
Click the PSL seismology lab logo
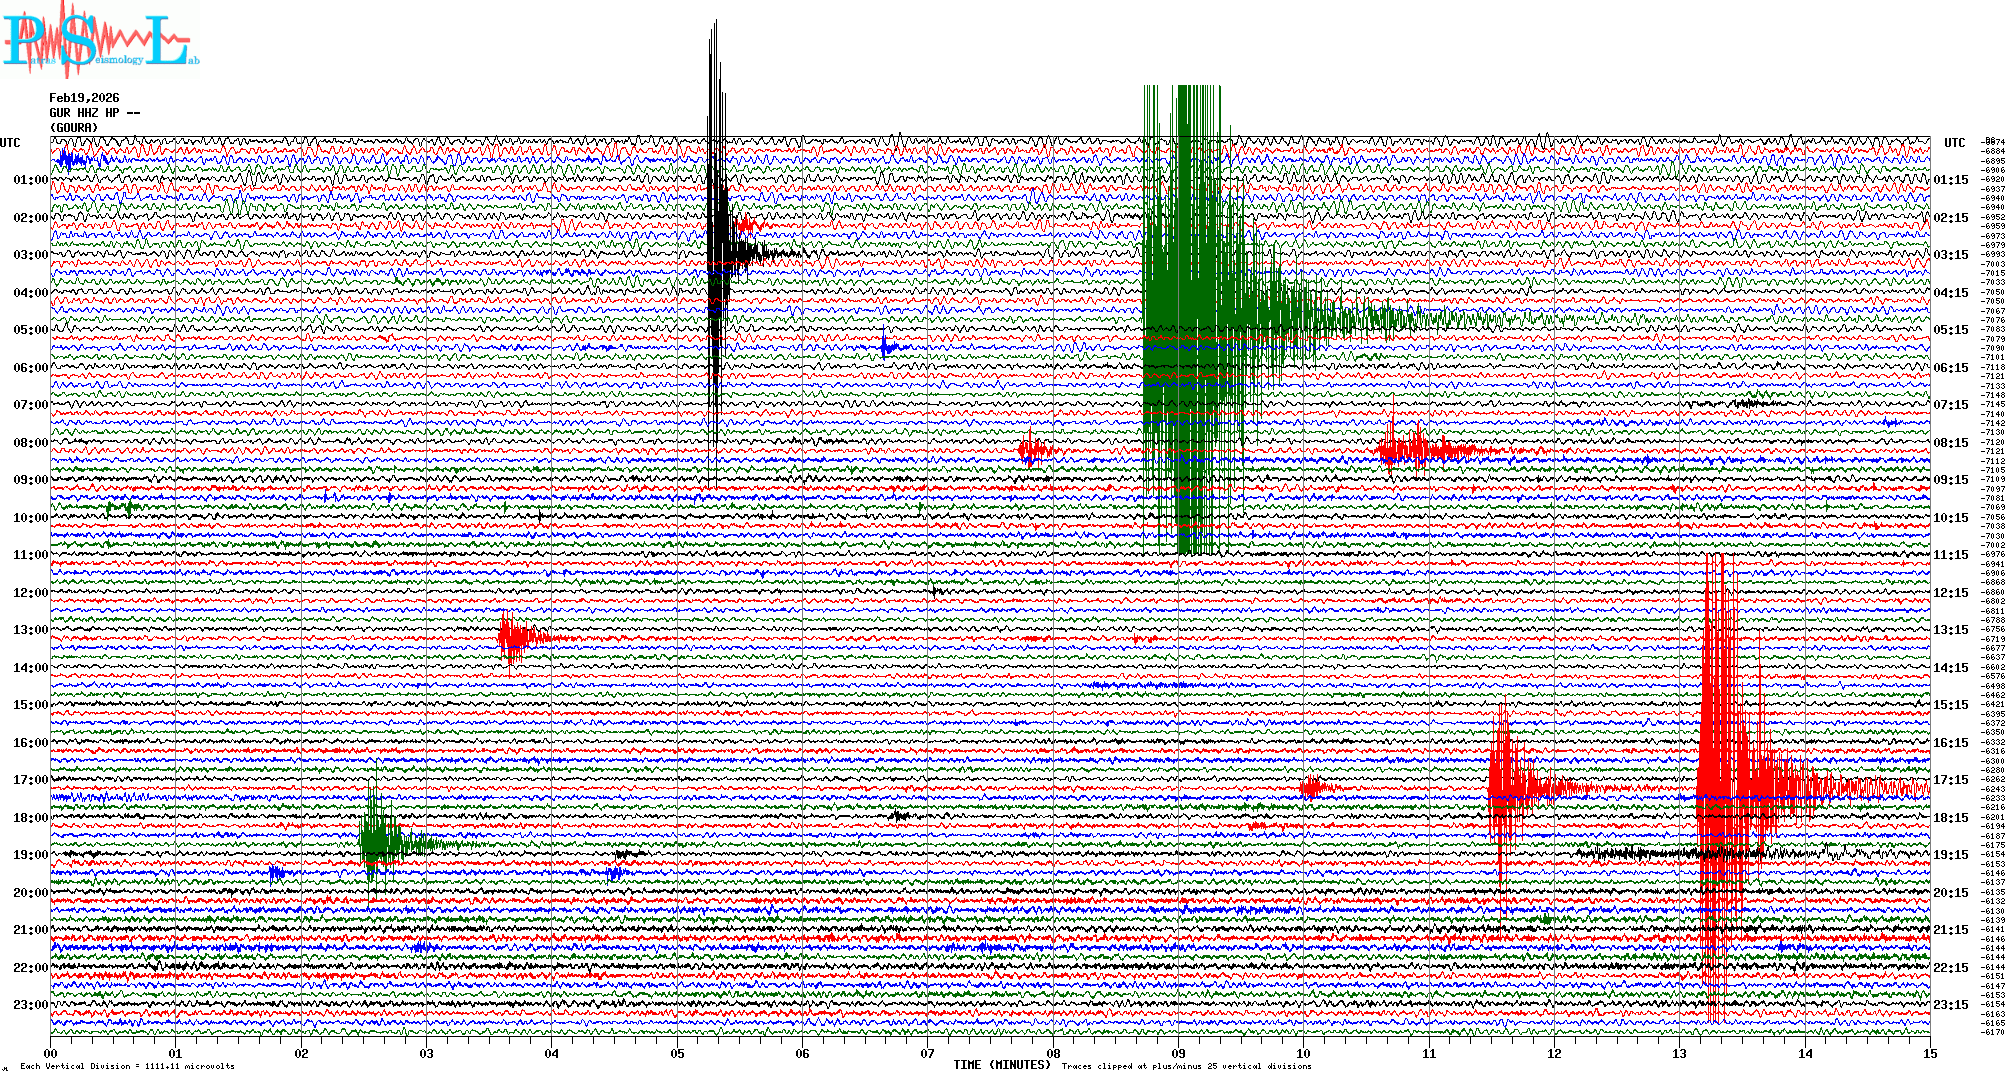[x=98, y=40]
